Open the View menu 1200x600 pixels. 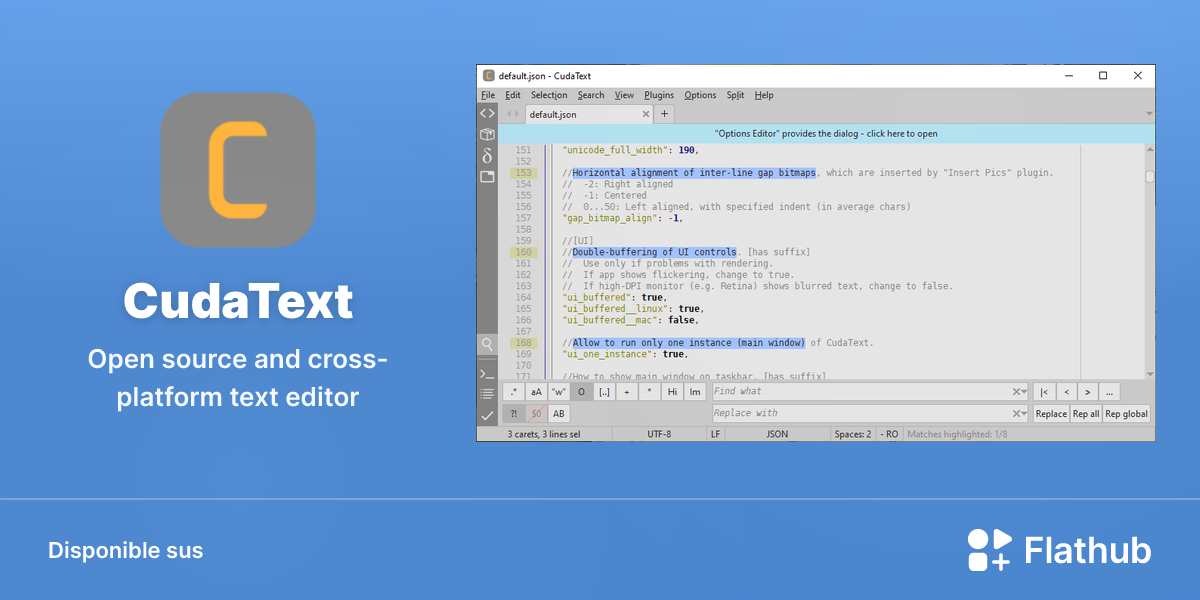(624, 95)
